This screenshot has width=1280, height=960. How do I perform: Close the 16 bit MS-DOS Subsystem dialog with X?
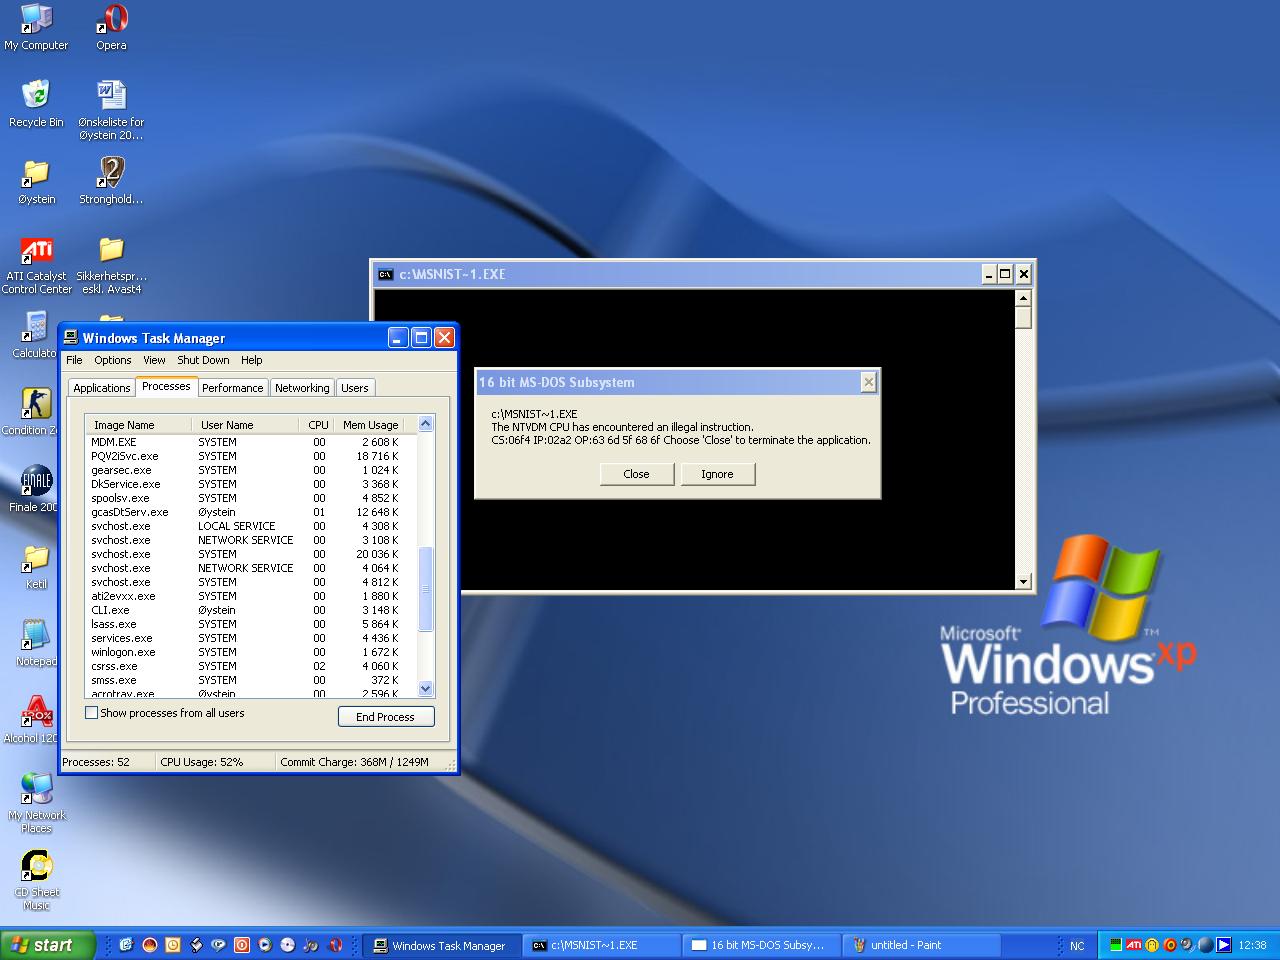click(x=869, y=382)
